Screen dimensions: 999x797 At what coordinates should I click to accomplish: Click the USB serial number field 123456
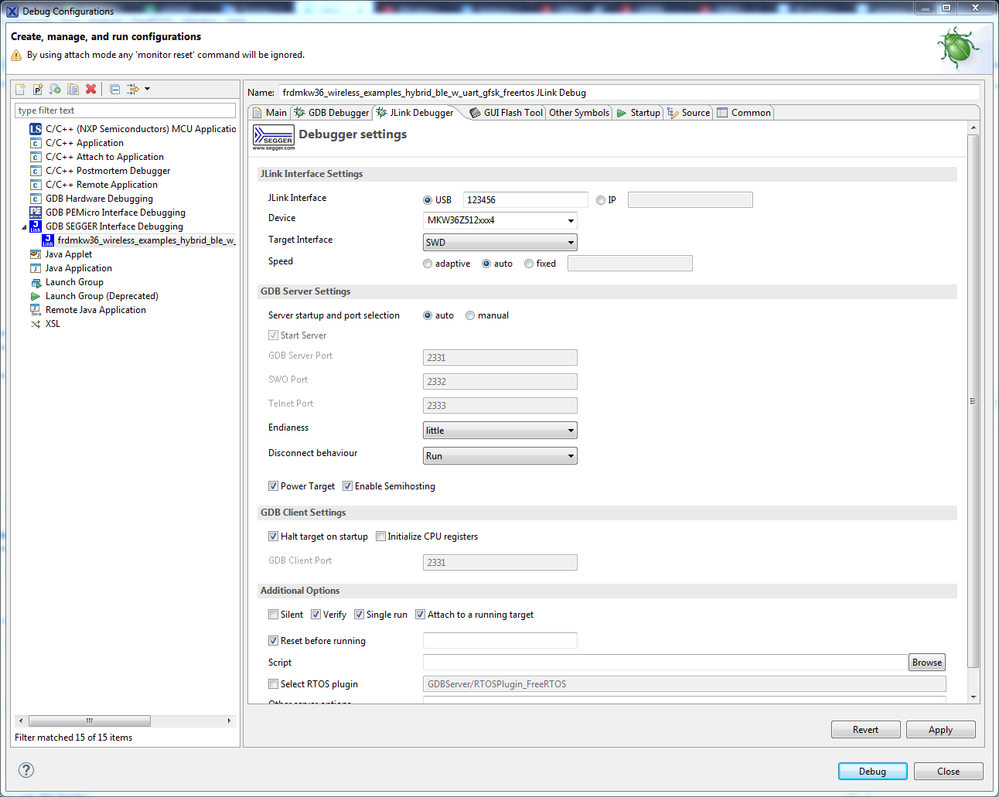click(x=525, y=200)
